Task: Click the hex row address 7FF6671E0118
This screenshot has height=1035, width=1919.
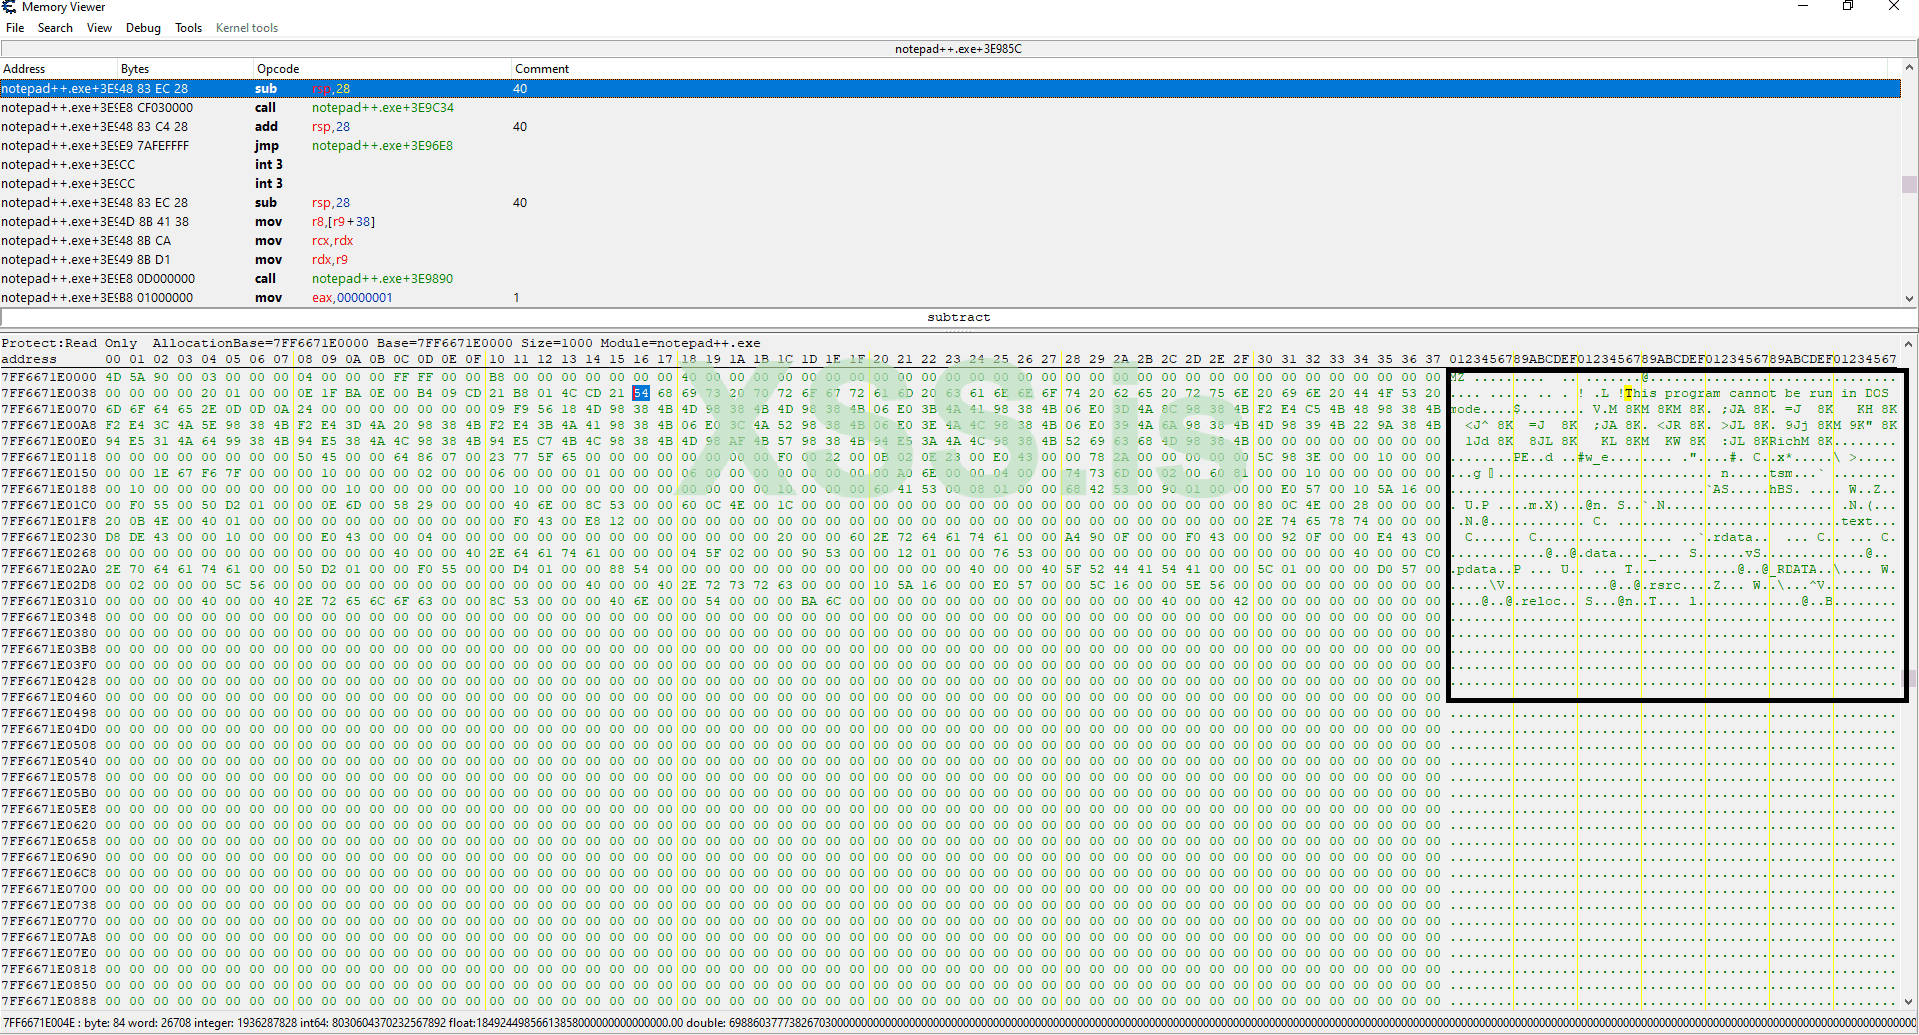Action: [49, 457]
